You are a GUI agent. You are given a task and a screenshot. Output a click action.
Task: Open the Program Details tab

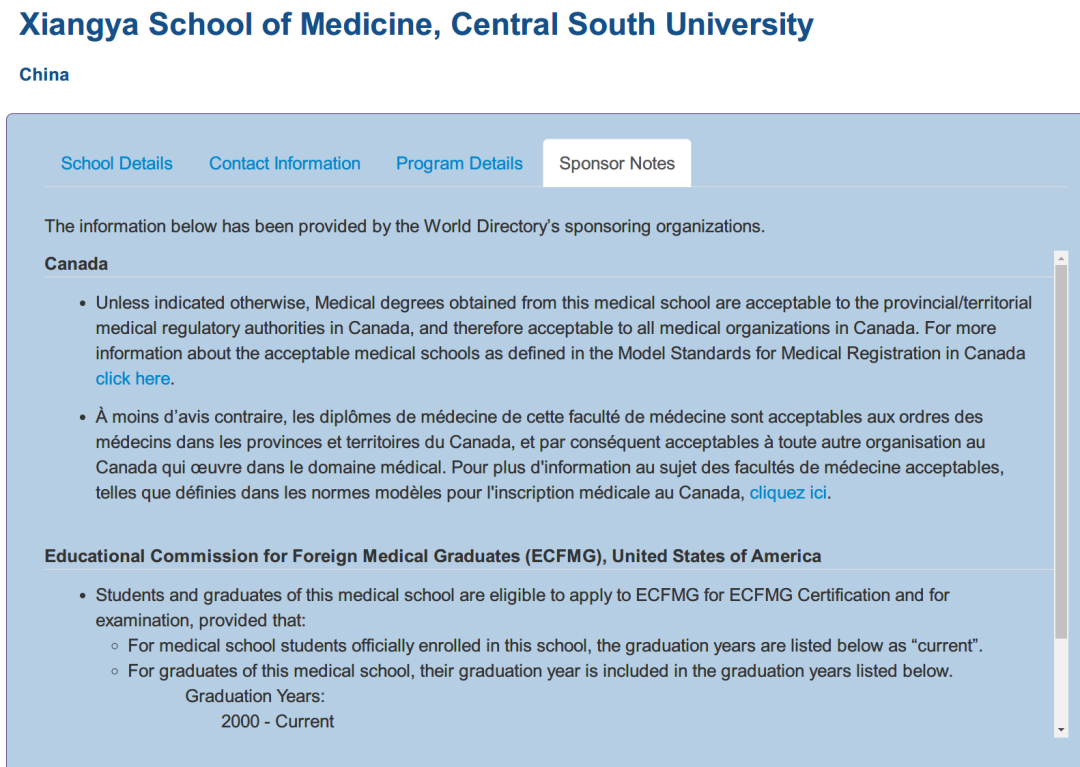459,163
